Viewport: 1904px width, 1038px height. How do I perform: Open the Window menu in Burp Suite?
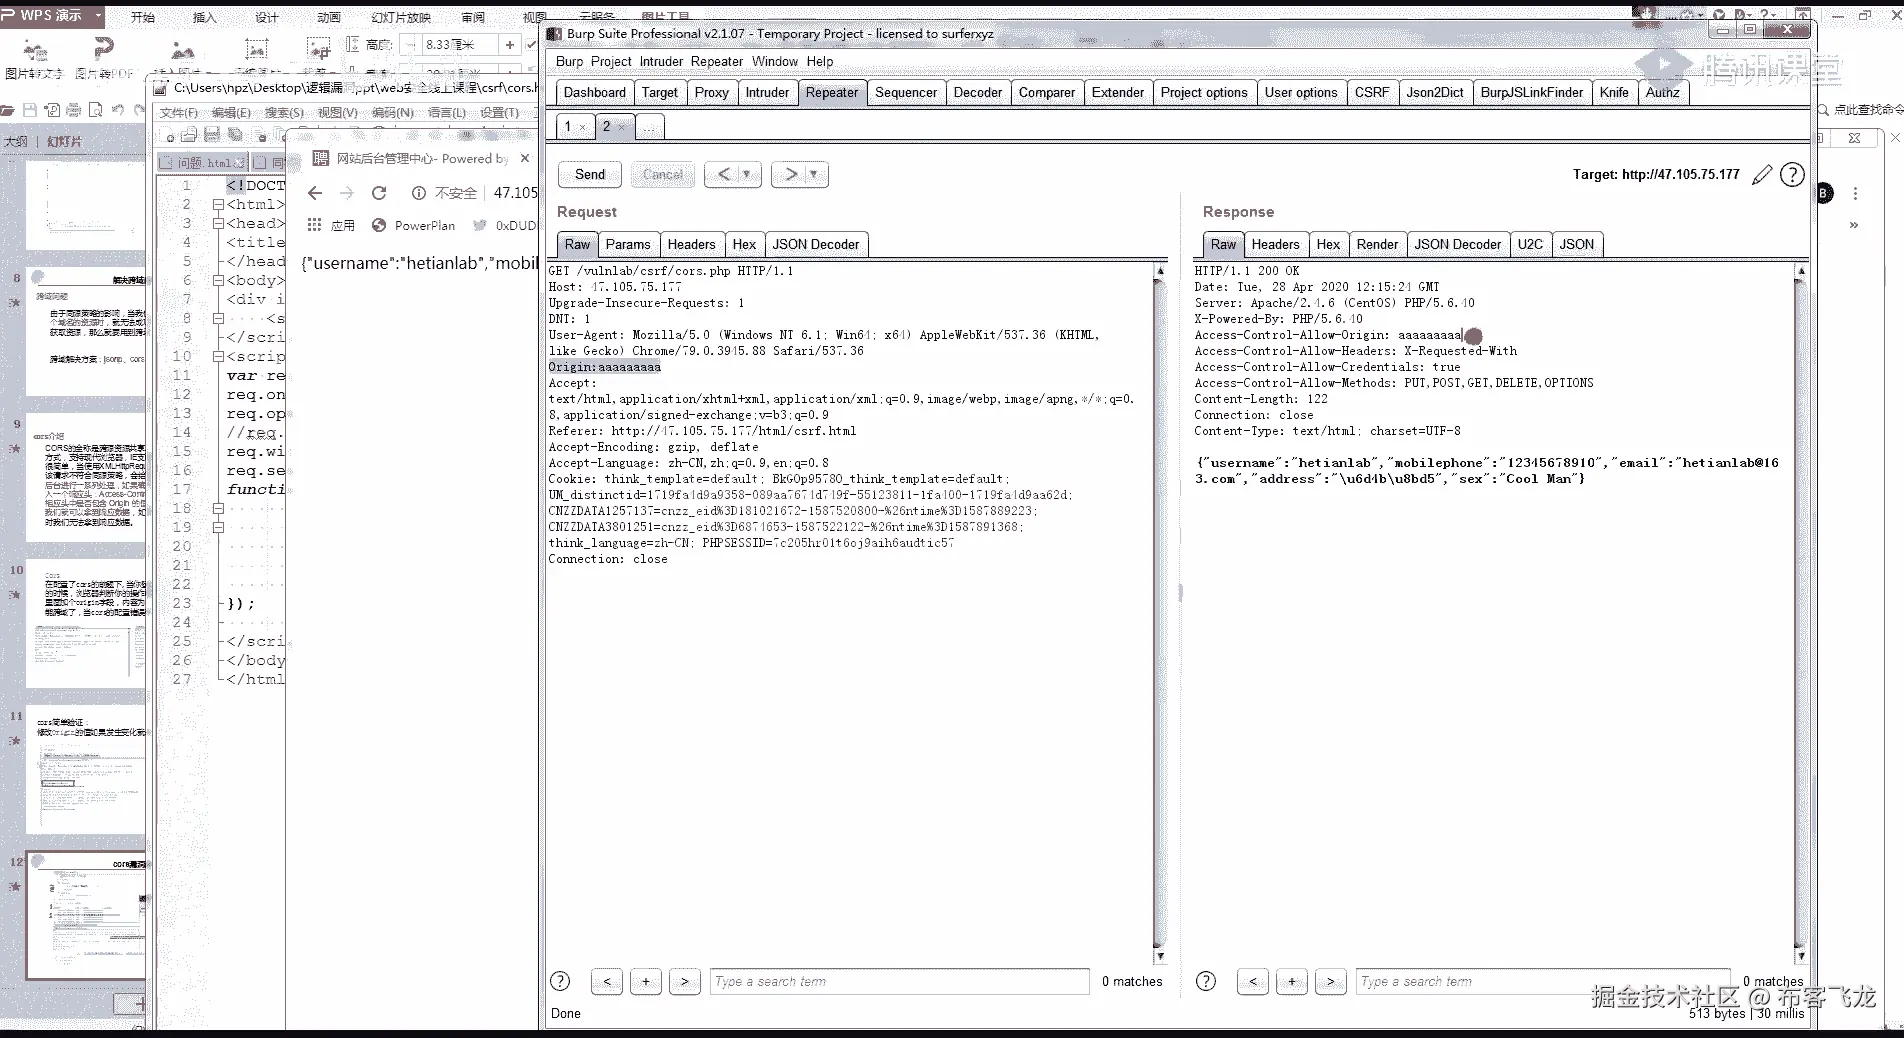pyautogui.click(x=775, y=61)
